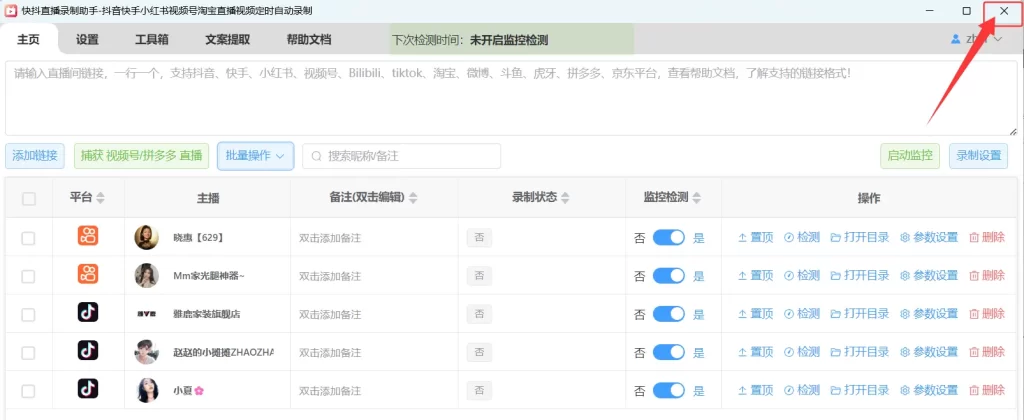Open recording directory for 晓惠【629】
The width and height of the screenshot is (1024, 420).
point(859,238)
